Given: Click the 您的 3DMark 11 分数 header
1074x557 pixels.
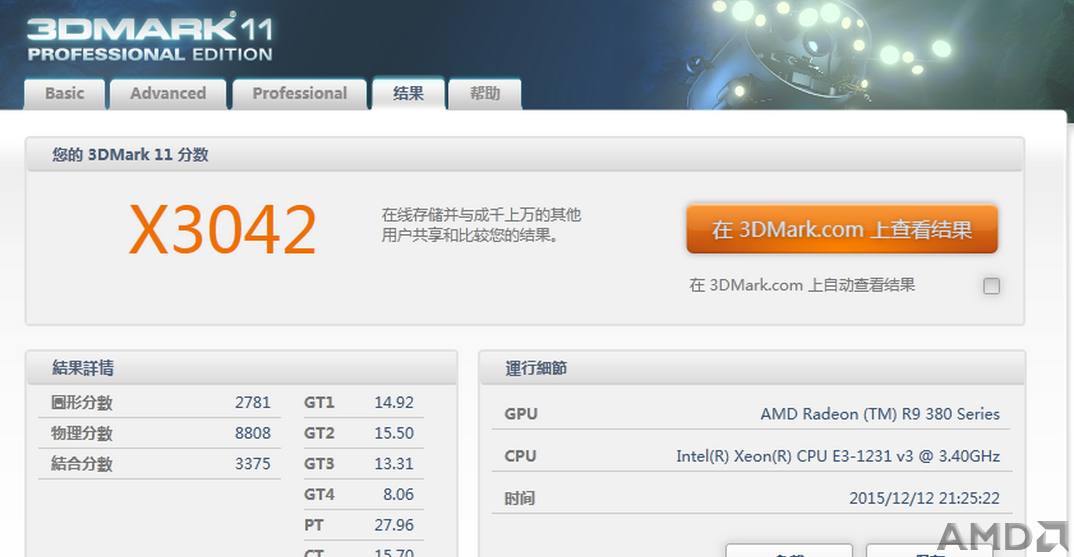Looking at the screenshot, I should tap(130, 155).
